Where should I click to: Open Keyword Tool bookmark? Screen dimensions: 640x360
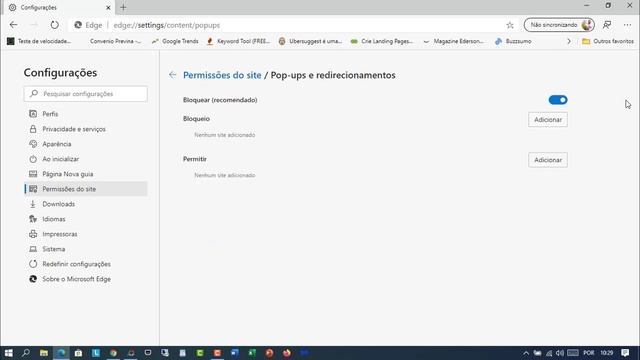coord(239,41)
